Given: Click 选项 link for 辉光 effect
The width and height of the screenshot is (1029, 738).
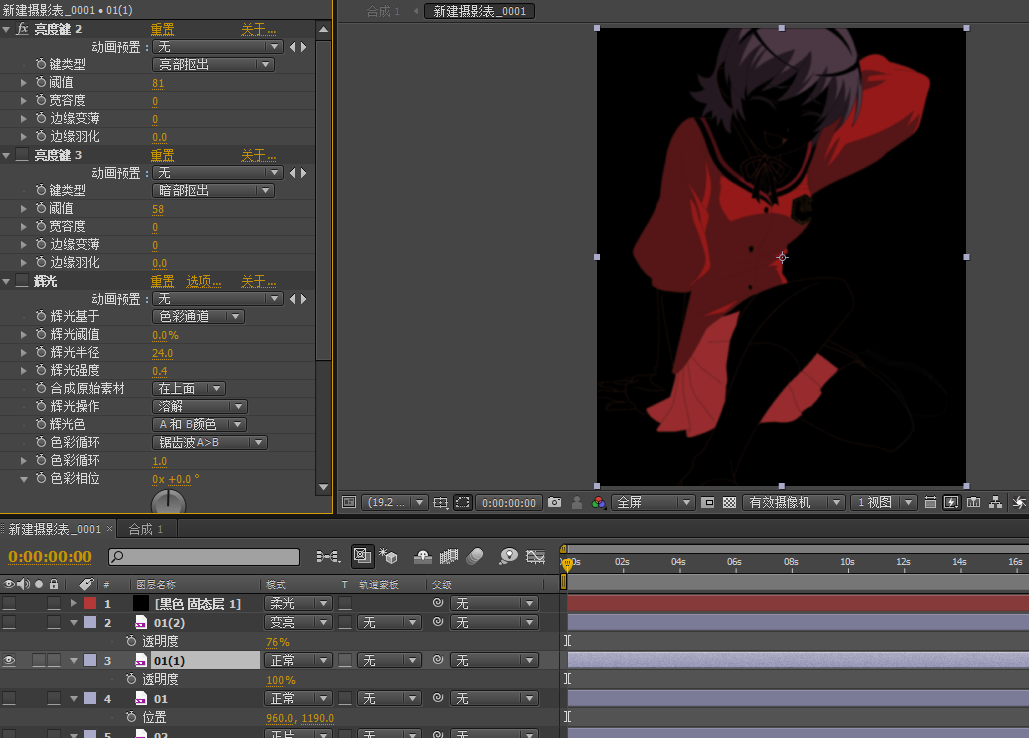Looking at the screenshot, I should pos(204,281).
